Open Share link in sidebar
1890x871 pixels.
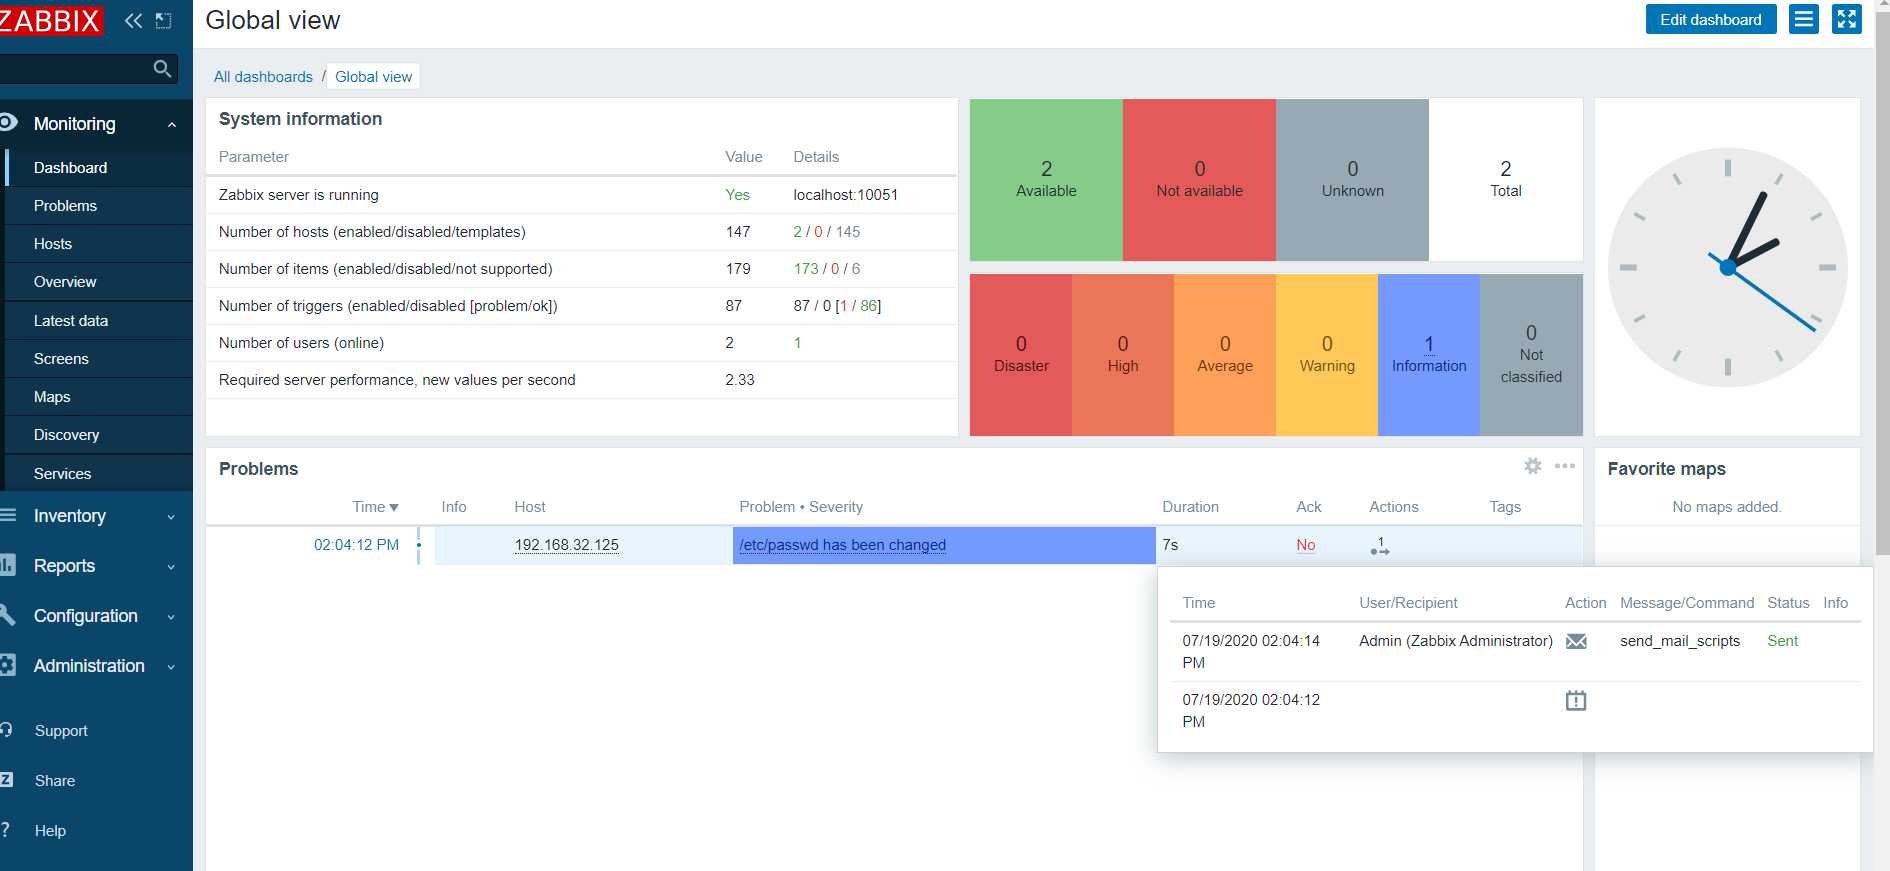[55, 781]
